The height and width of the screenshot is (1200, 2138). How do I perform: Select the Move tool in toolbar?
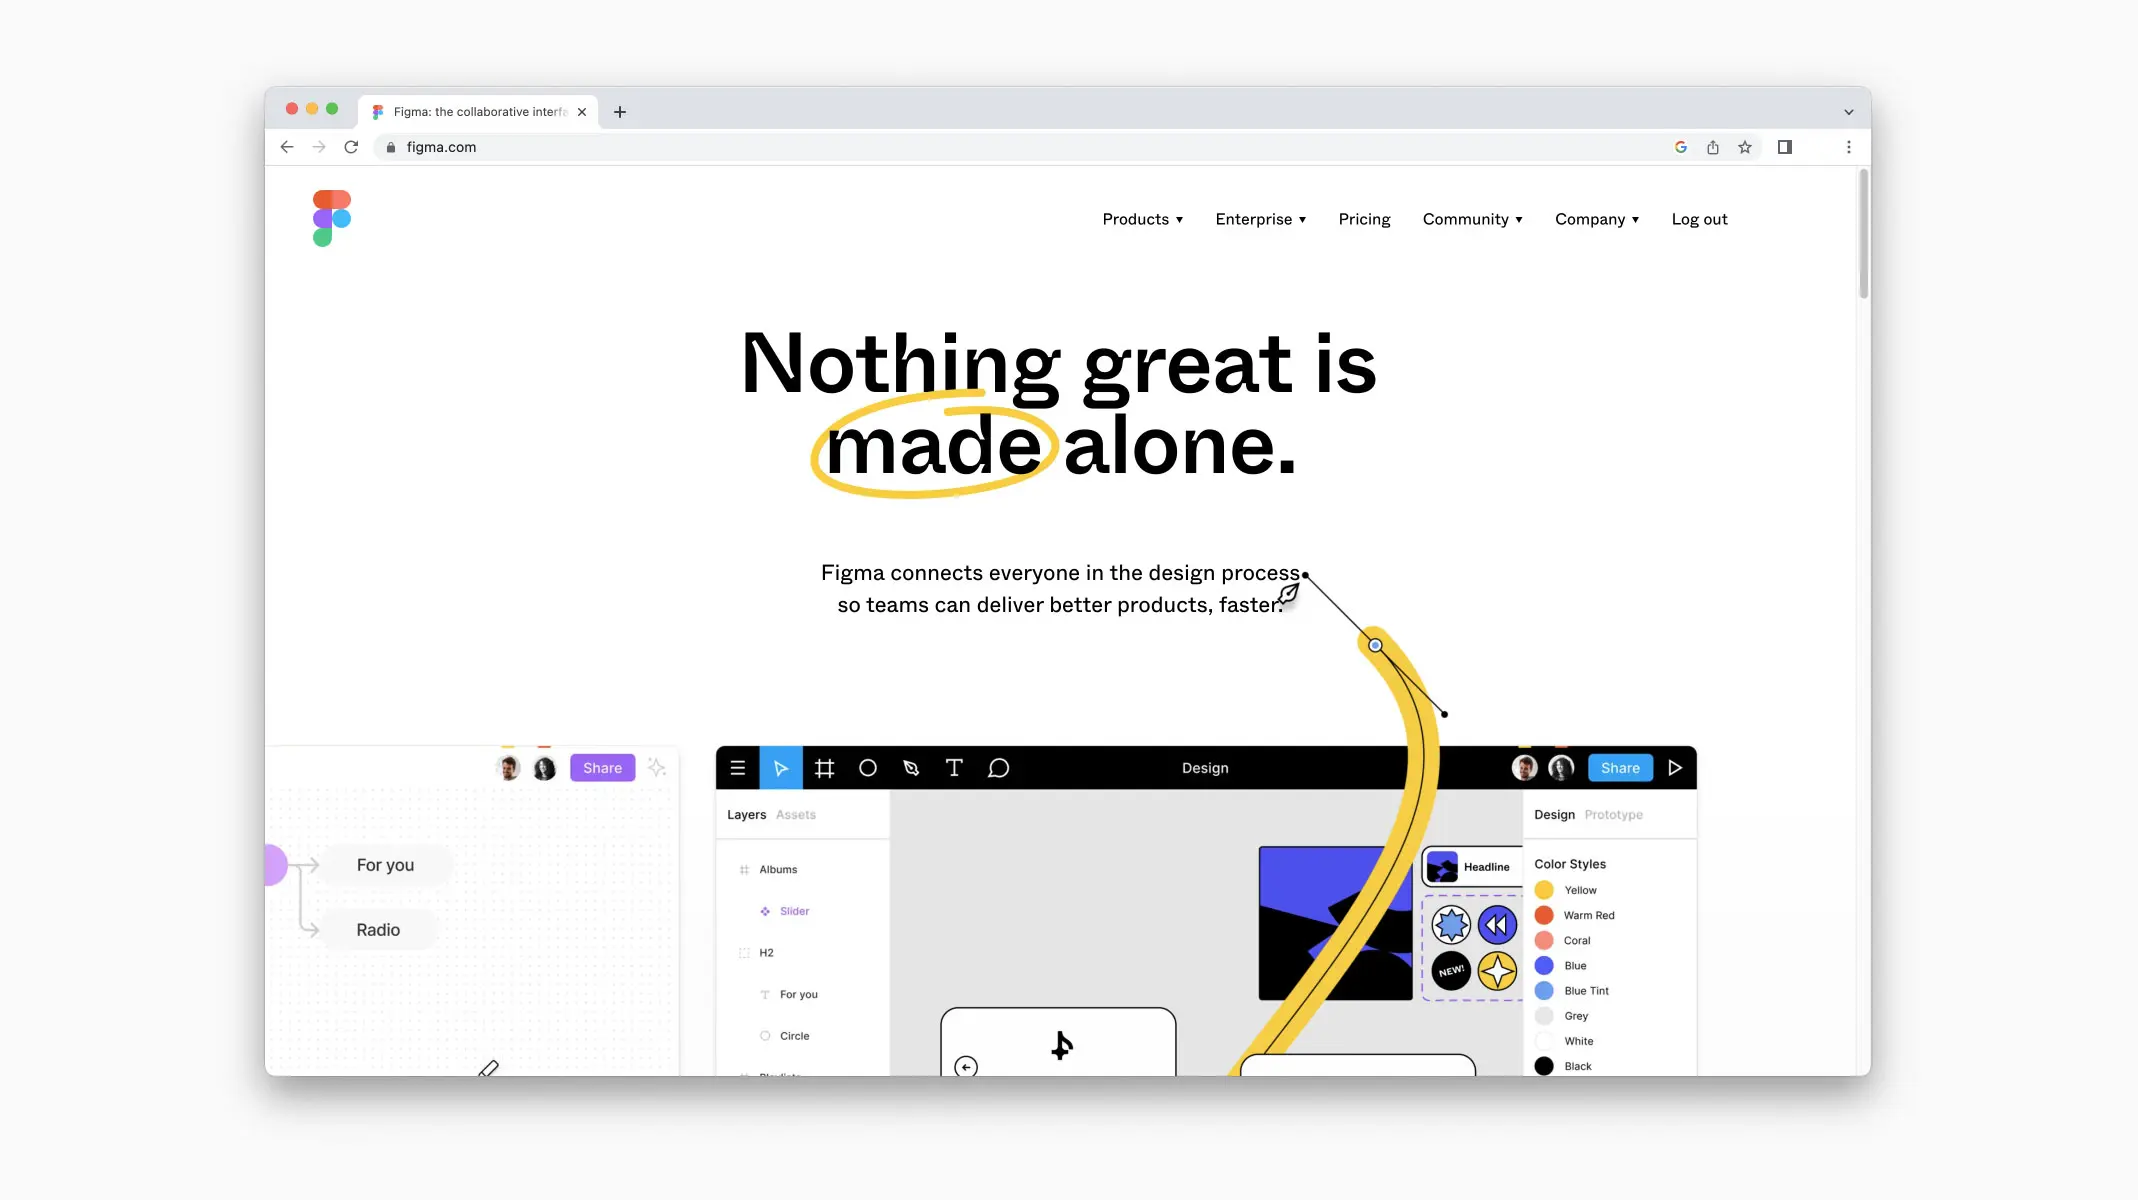[781, 767]
